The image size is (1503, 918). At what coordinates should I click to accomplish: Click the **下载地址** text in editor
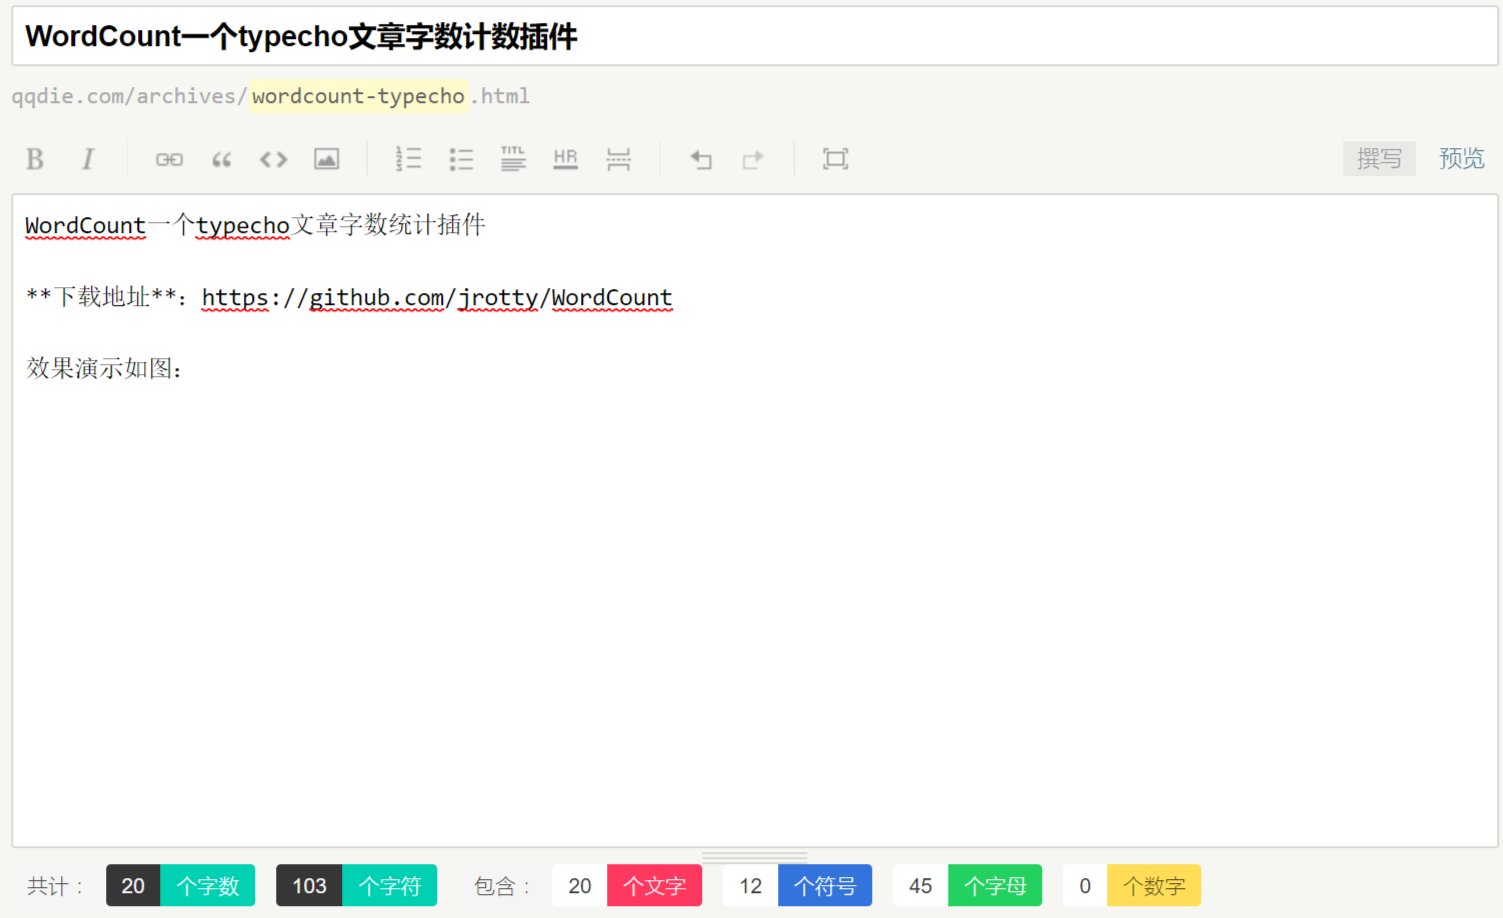coord(101,297)
